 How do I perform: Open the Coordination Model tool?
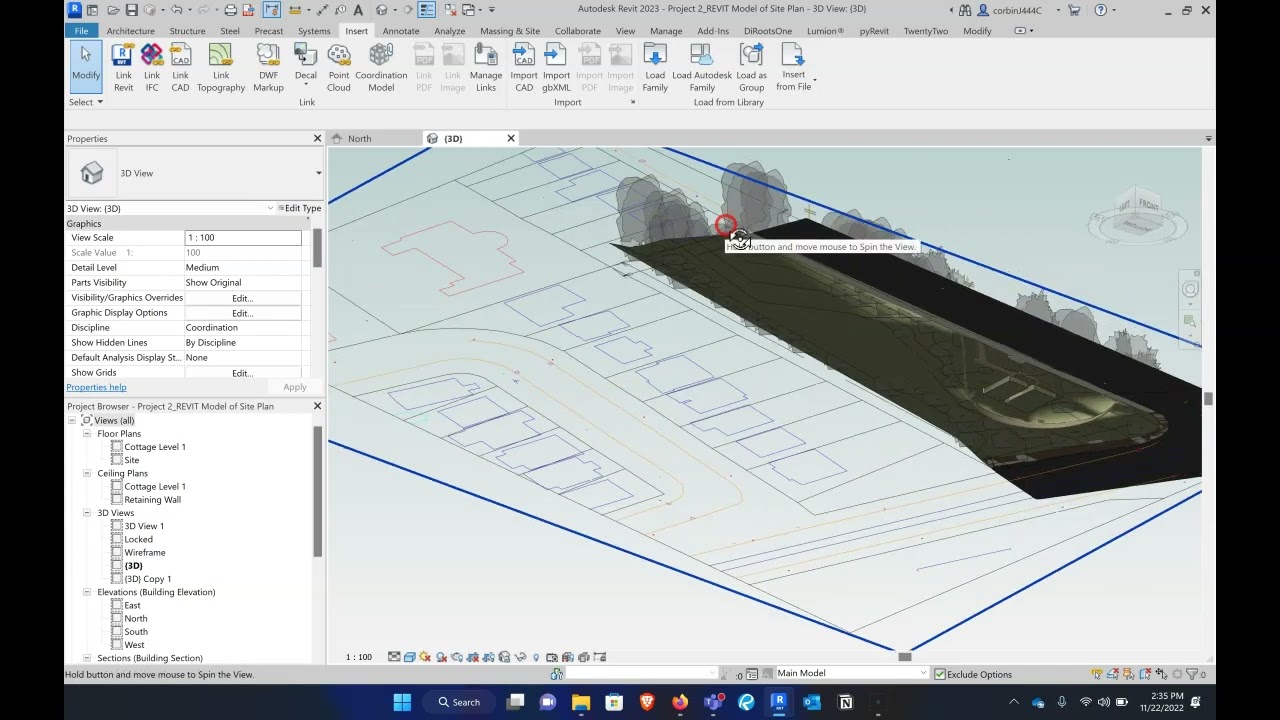[381, 66]
